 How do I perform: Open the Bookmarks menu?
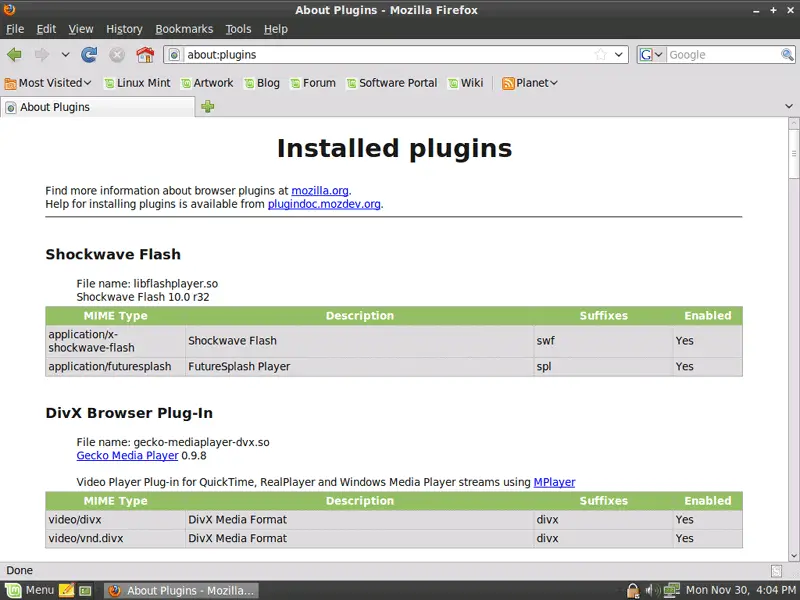[184, 29]
